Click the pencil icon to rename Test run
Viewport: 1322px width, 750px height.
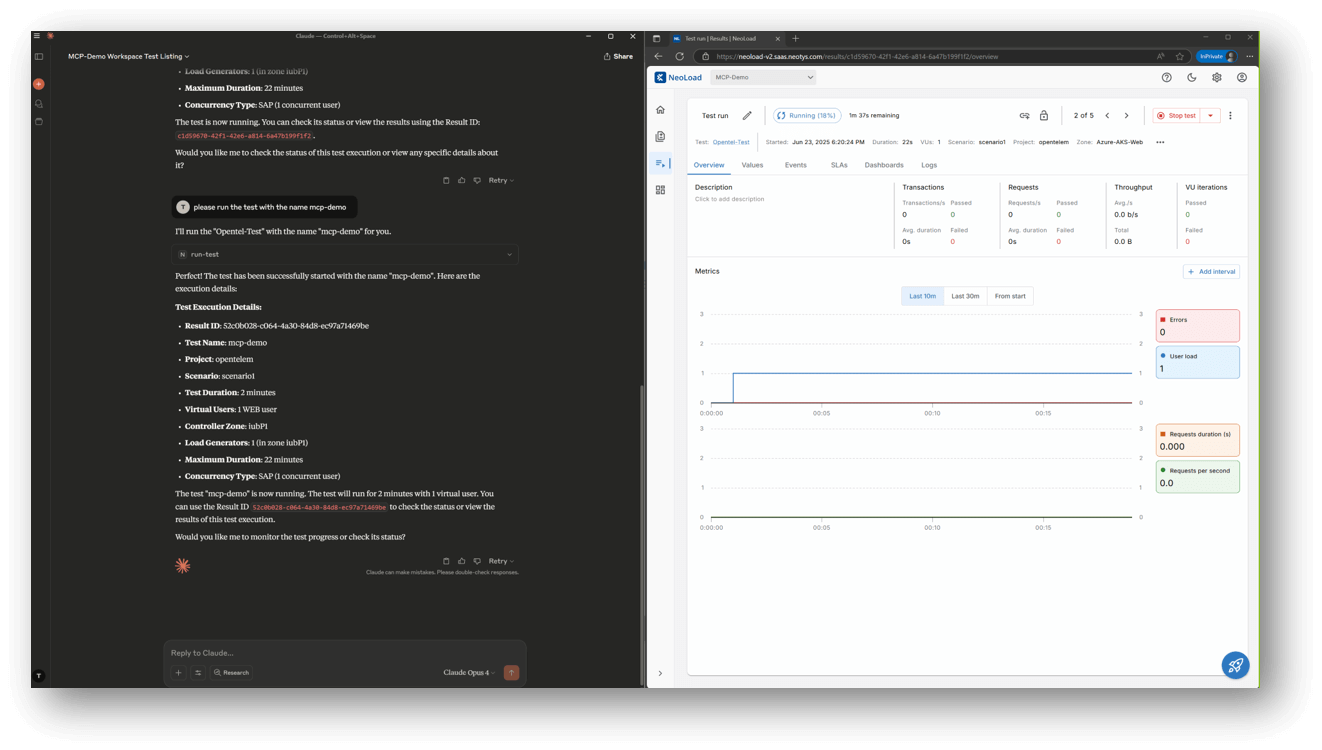pyautogui.click(x=747, y=116)
